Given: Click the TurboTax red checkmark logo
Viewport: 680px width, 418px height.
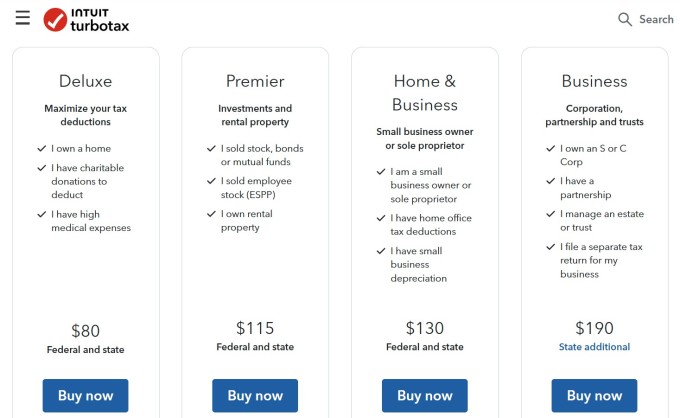Looking at the screenshot, I should pos(55,19).
